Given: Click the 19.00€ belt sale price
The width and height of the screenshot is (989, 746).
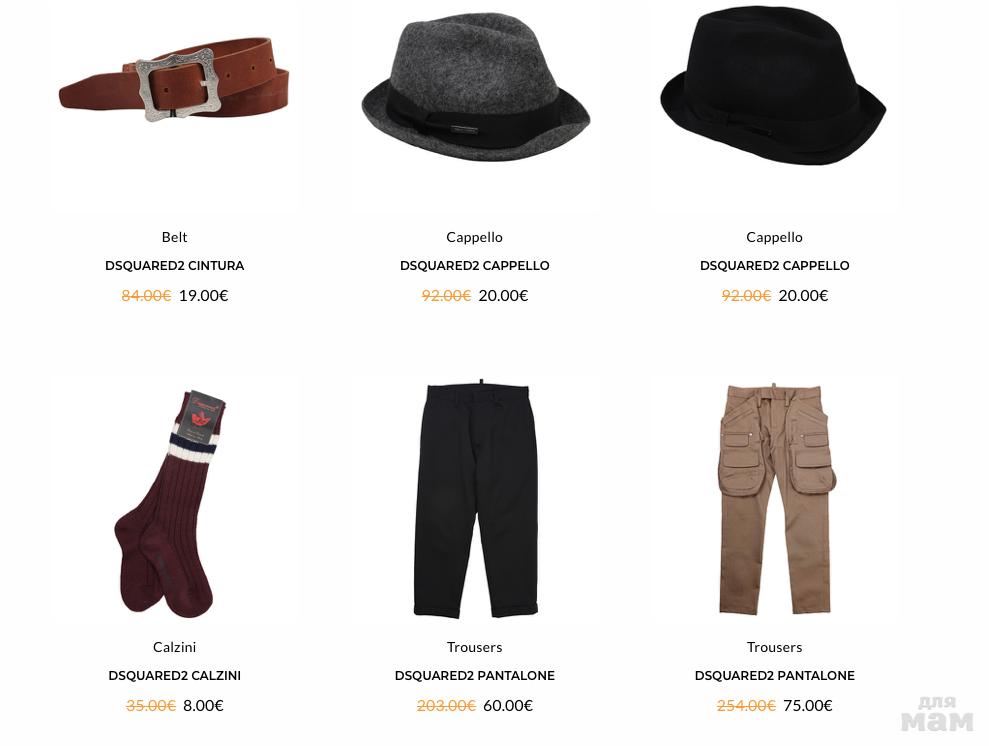Looking at the screenshot, I should pyautogui.click(x=203, y=295).
